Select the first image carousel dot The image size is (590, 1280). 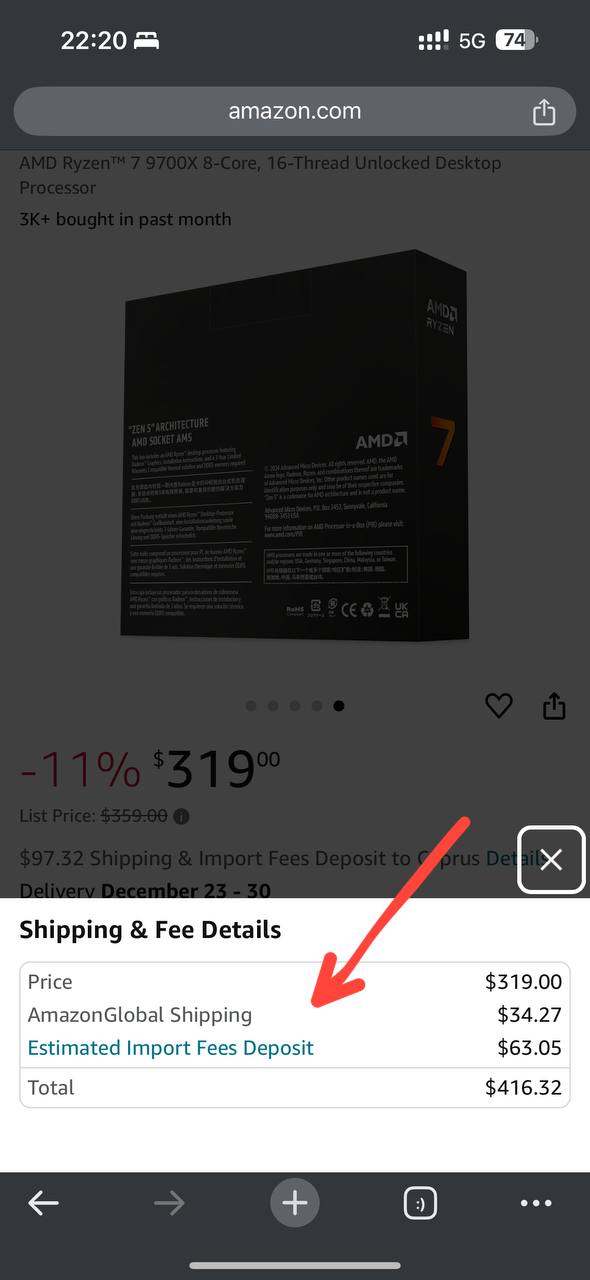251,706
